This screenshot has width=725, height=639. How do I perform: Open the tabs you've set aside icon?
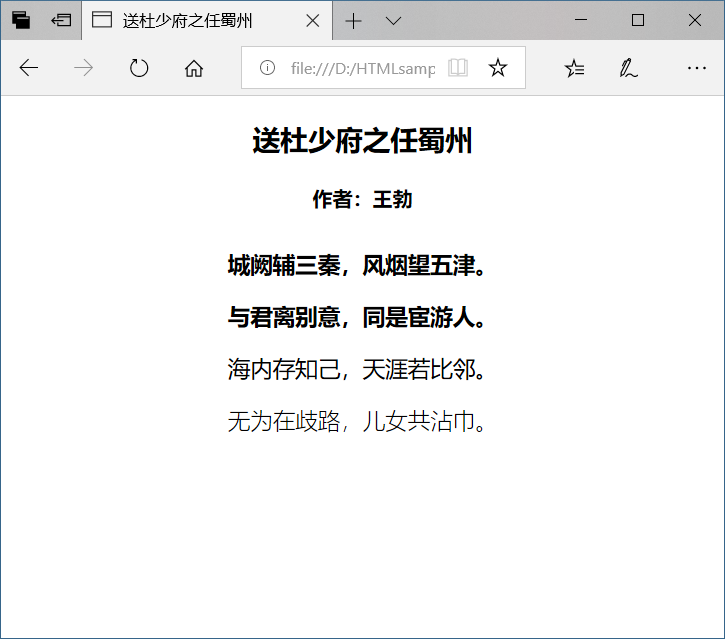pyautogui.click(x=21, y=20)
